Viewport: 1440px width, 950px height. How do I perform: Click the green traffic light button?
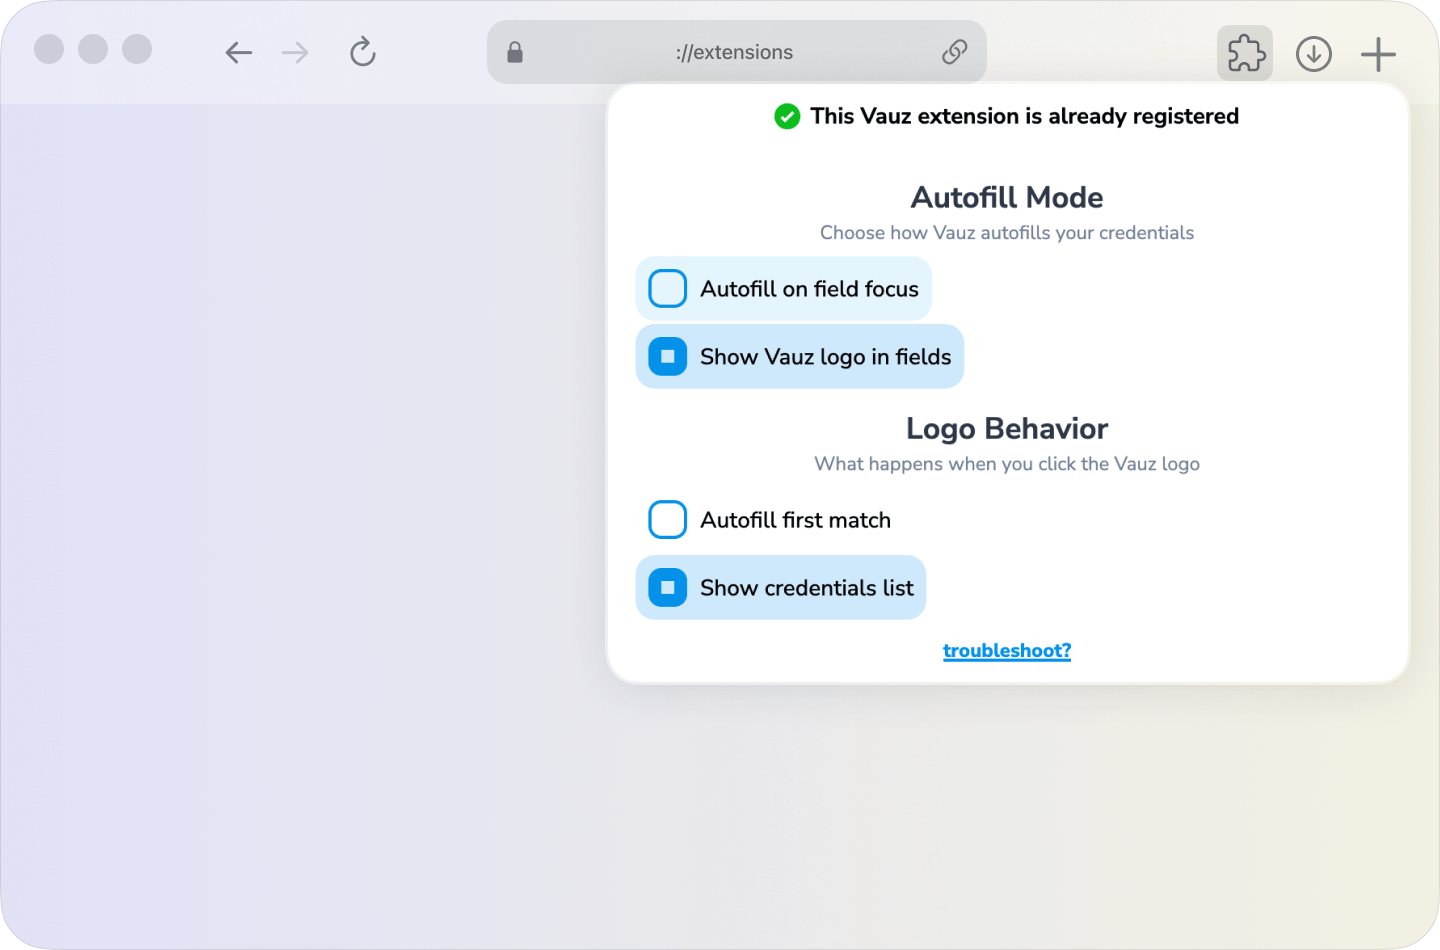point(137,49)
